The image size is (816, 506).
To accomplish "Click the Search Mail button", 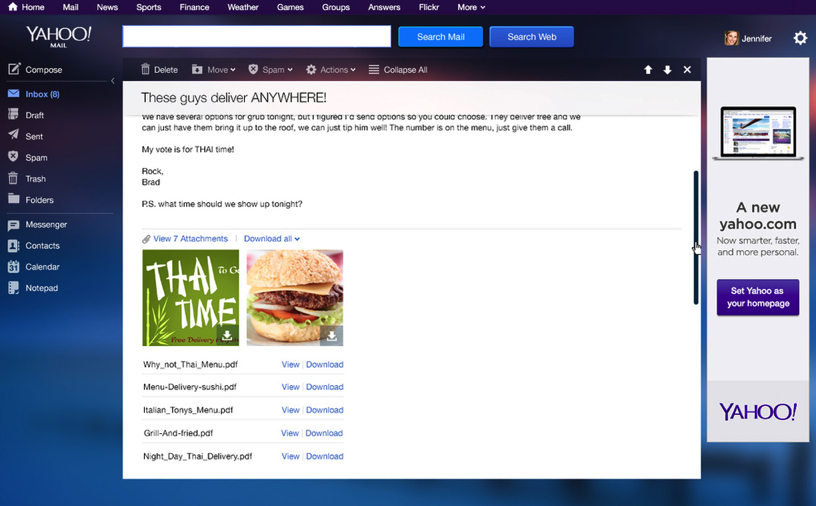I will click(440, 37).
